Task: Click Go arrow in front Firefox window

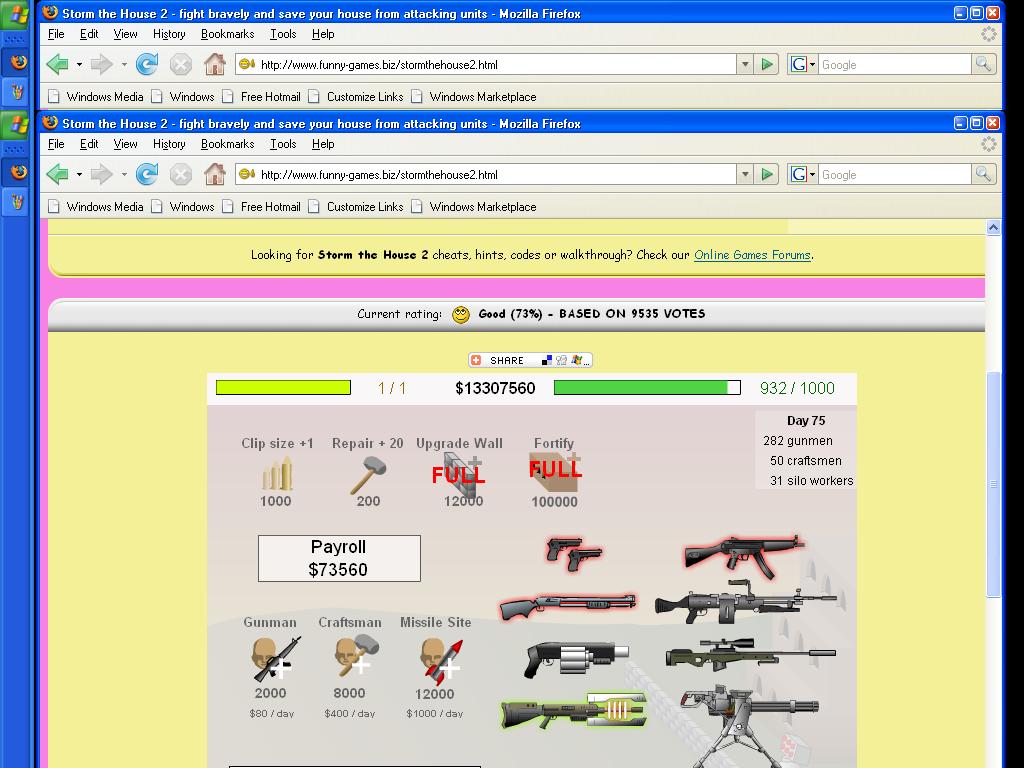Action: coord(767,174)
